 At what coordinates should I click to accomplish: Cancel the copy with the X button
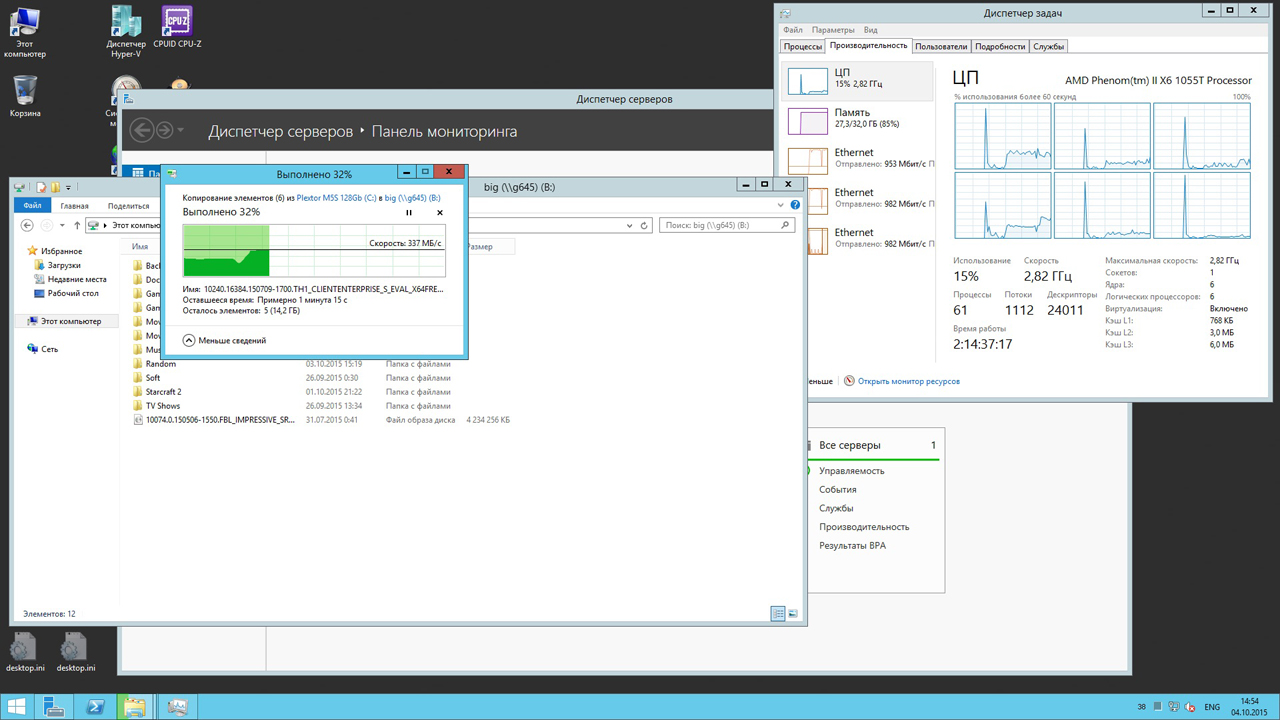point(440,212)
